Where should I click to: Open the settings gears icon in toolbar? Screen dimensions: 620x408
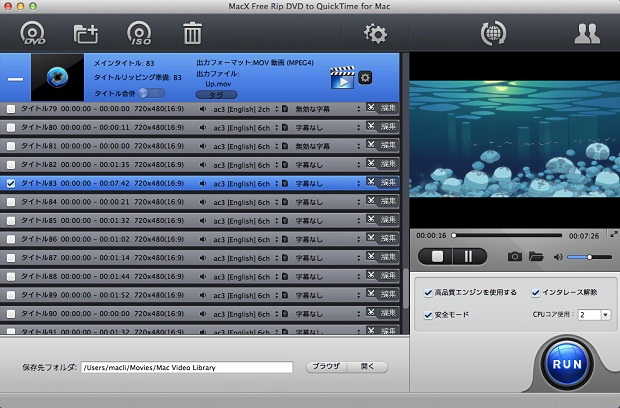375,34
